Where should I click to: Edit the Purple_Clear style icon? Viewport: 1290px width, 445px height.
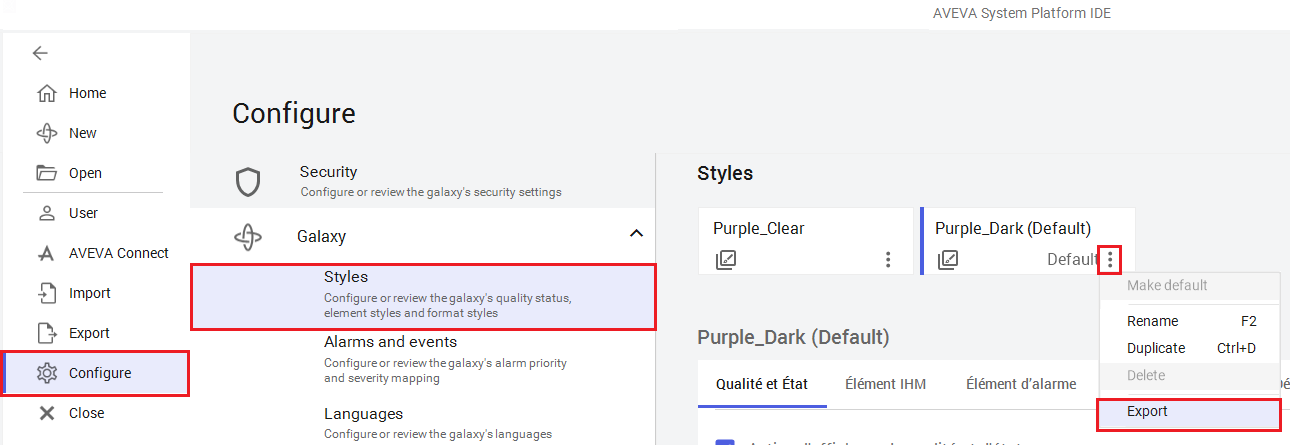tap(726, 260)
